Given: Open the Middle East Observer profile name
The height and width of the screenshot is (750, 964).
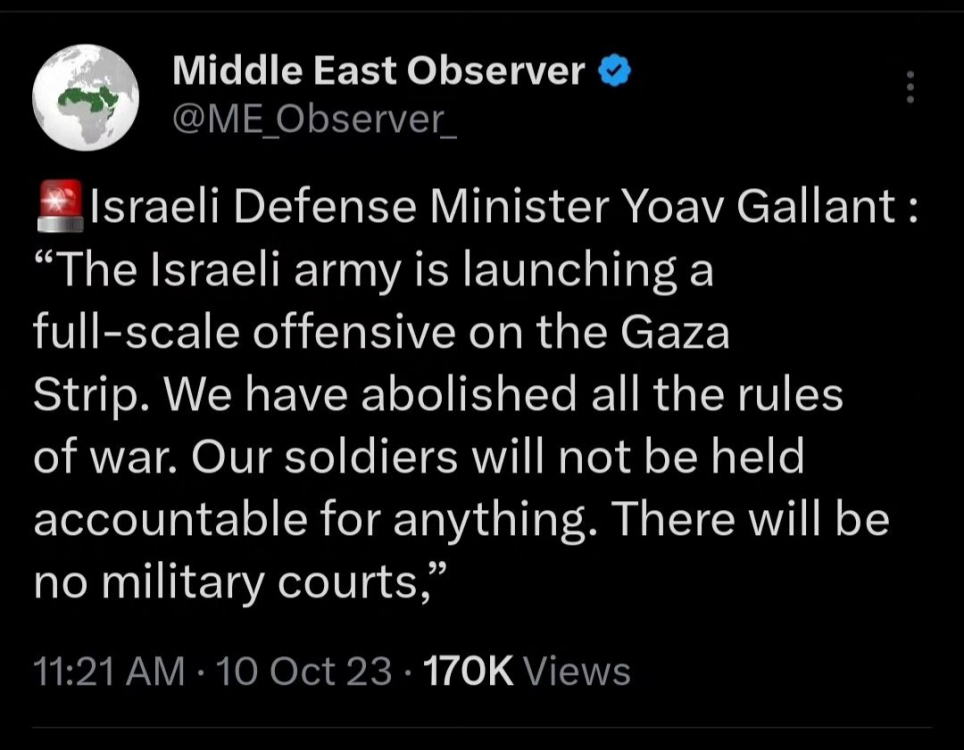Looking at the screenshot, I should tap(378, 71).
